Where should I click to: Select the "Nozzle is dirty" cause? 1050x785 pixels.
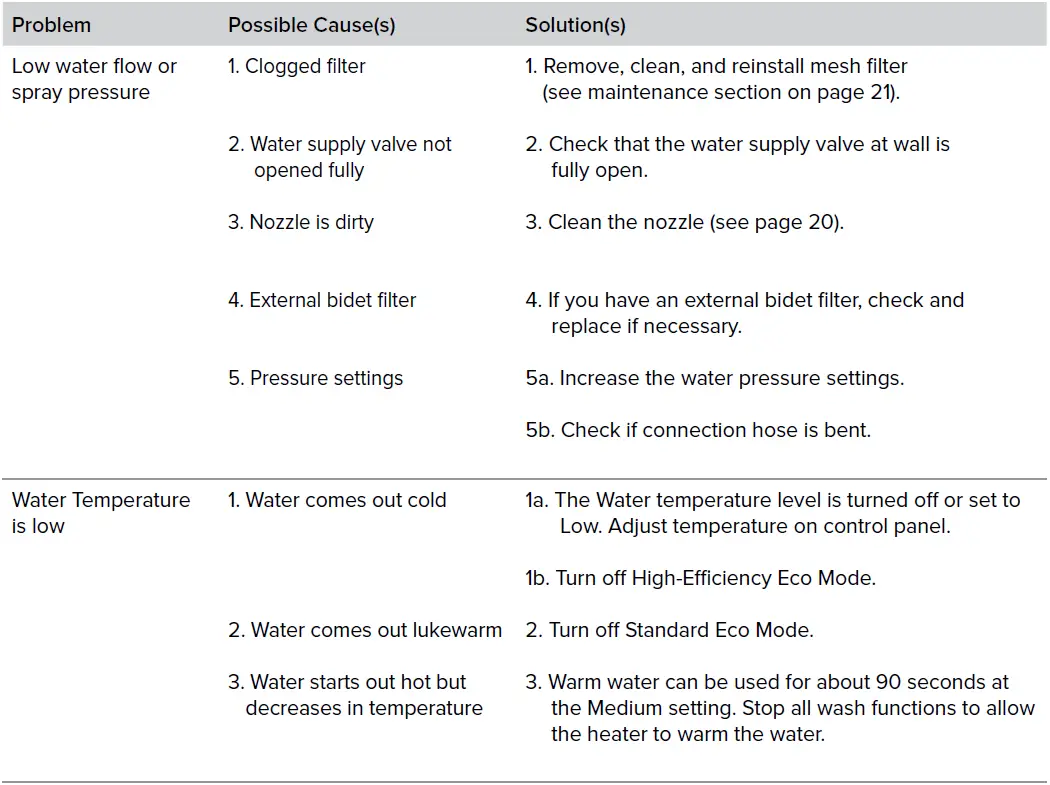click(x=301, y=222)
